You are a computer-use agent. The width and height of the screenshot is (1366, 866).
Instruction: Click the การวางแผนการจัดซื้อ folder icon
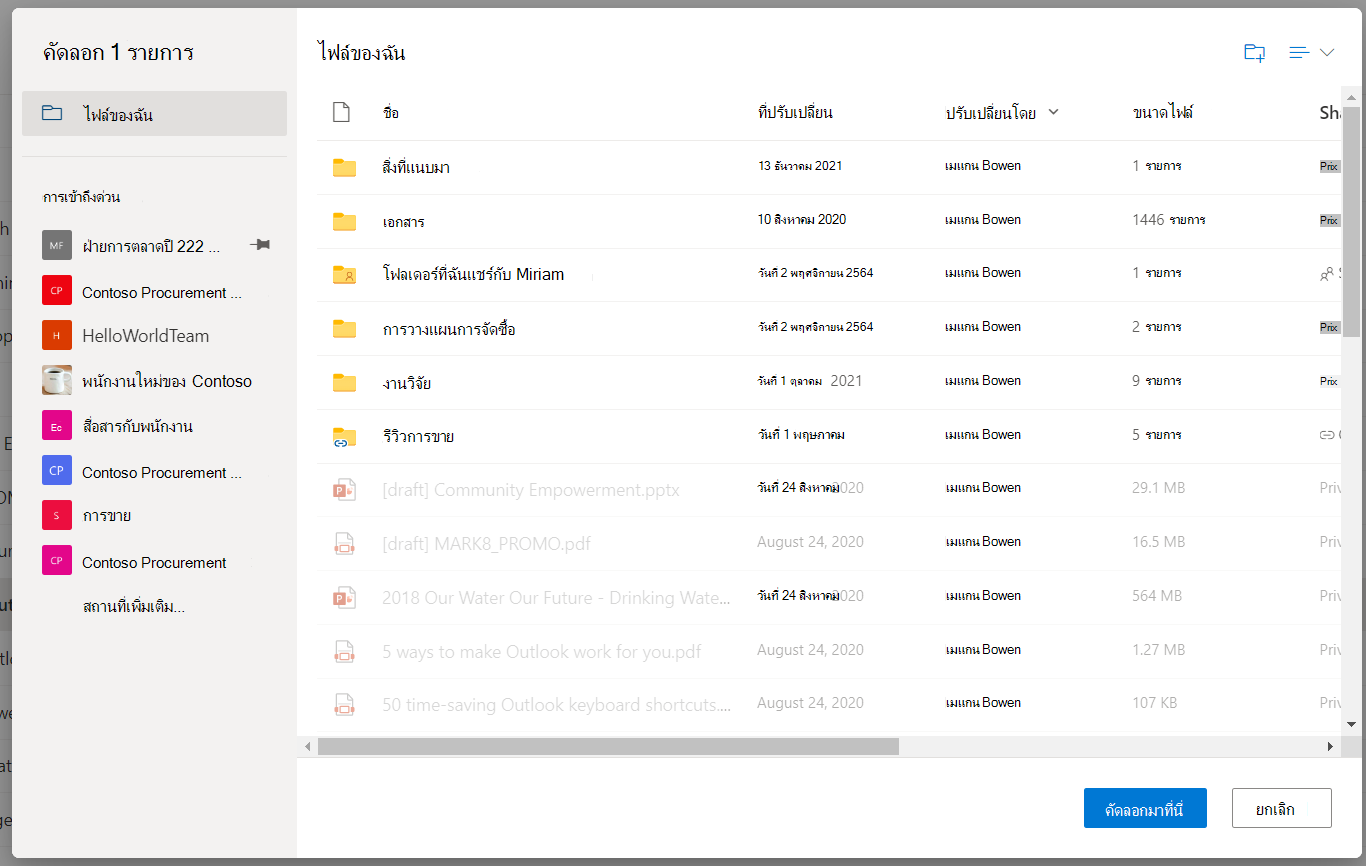[x=344, y=328]
